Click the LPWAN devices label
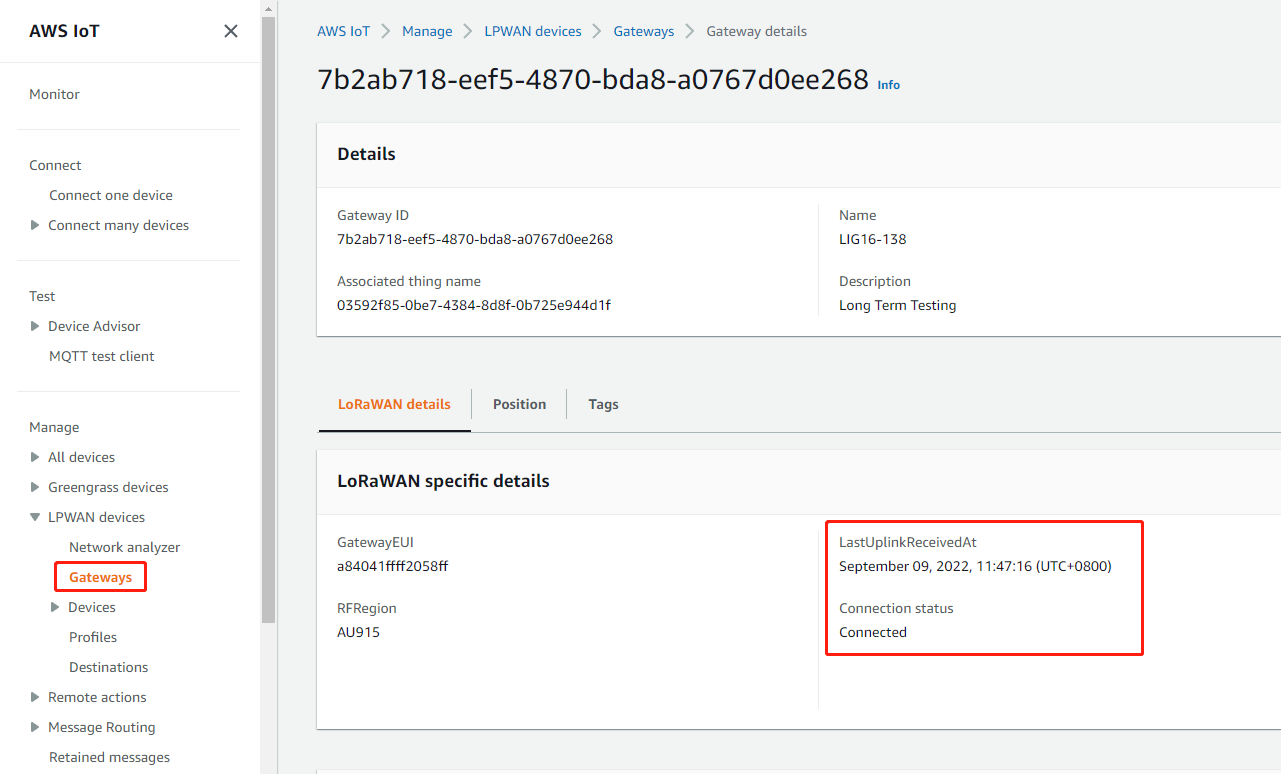1281x774 pixels. [96, 517]
